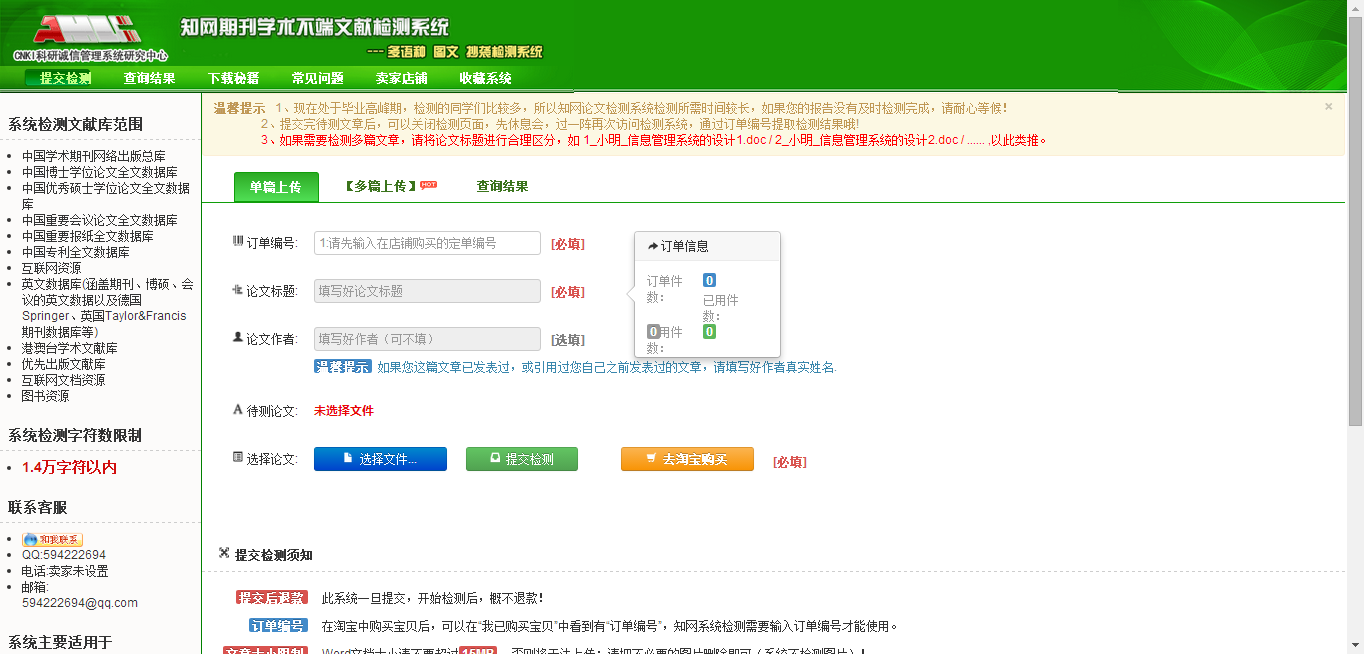Screen dimensions: 1364x654
Task: Click 优先出版文献库 list item
Action: [64, 365]
